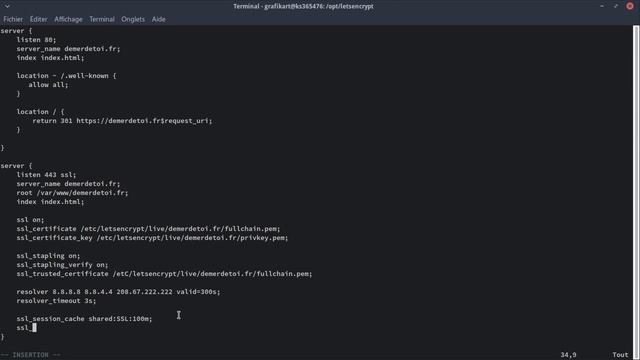Click the 'ssl_' line with the cursor
The width and height of the screenshot is (640, 360).
click(x=26, y=327)
